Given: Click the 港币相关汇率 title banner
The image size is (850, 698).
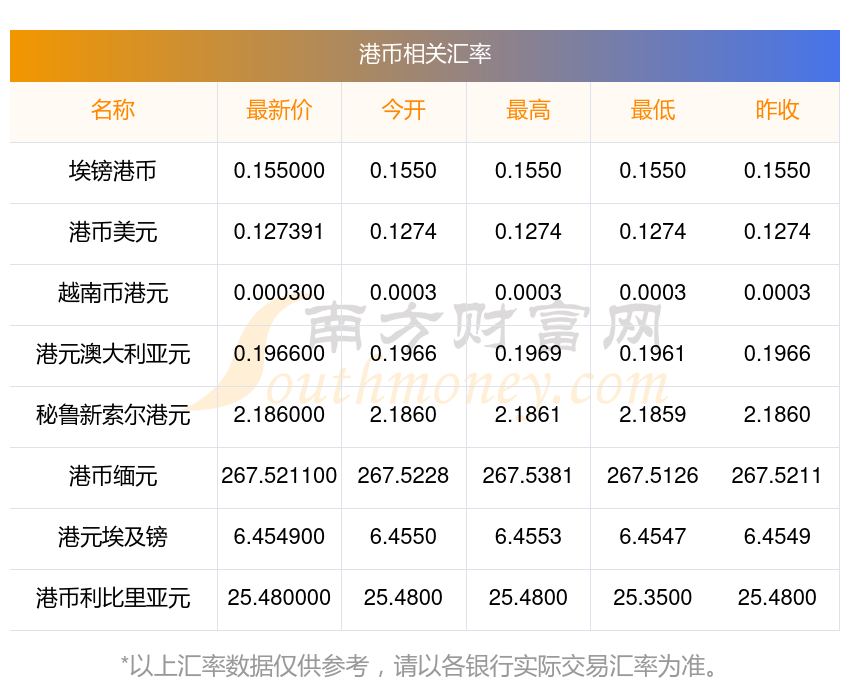Looking at the screenshot, I should (424, 55).
